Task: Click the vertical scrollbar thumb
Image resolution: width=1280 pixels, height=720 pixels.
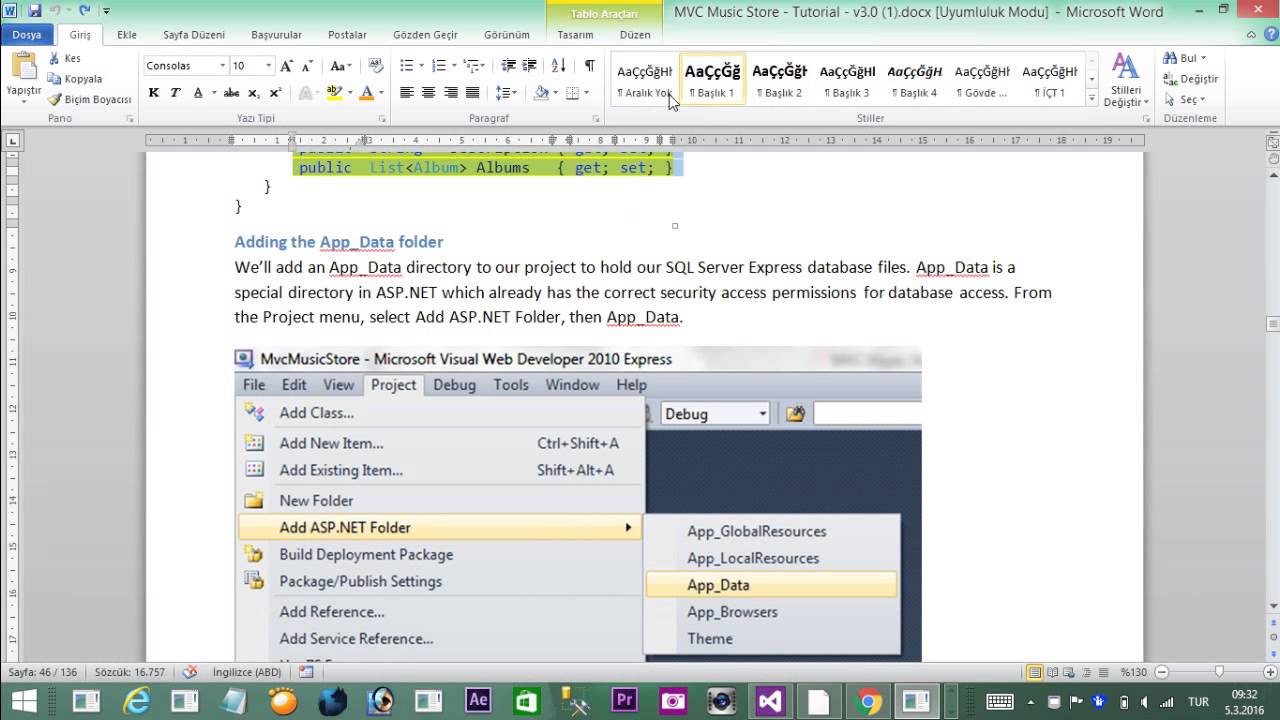Action: click(1272, 325)
